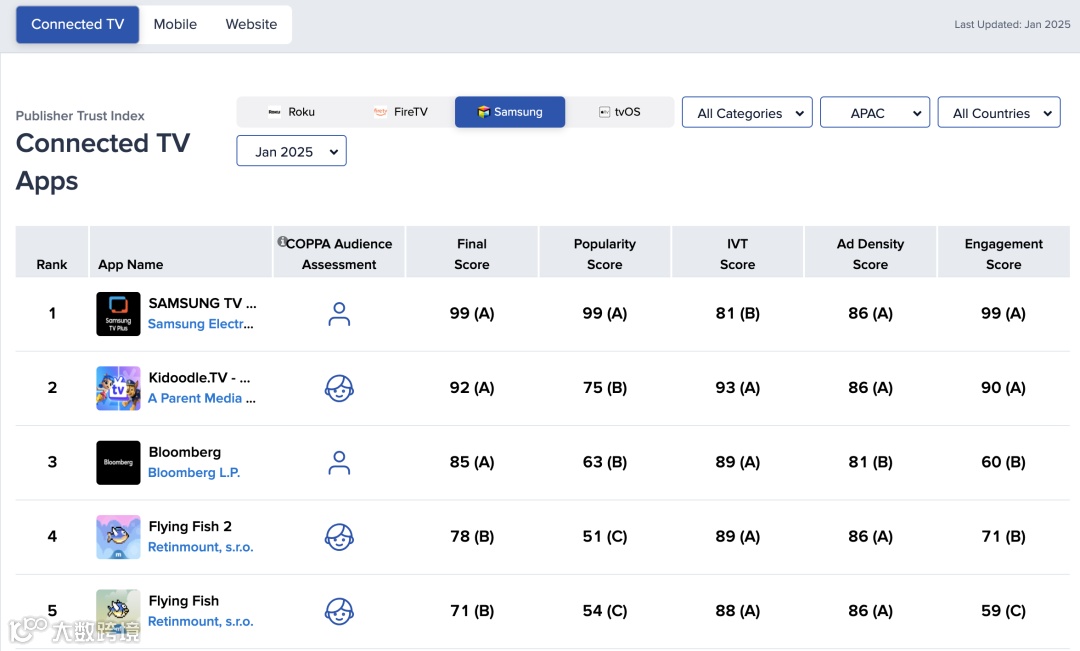The height and width of the screenshot is (651, 1080).
Task: Open the Jan 2025 date dropdown
Action: pos(291,152)
